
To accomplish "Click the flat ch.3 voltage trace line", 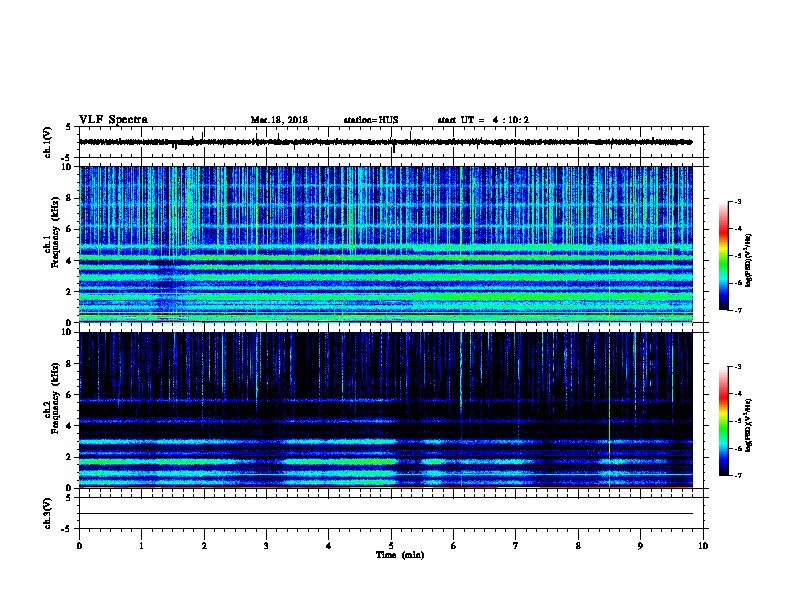I will pyautogui.click(x=385, y=514).
